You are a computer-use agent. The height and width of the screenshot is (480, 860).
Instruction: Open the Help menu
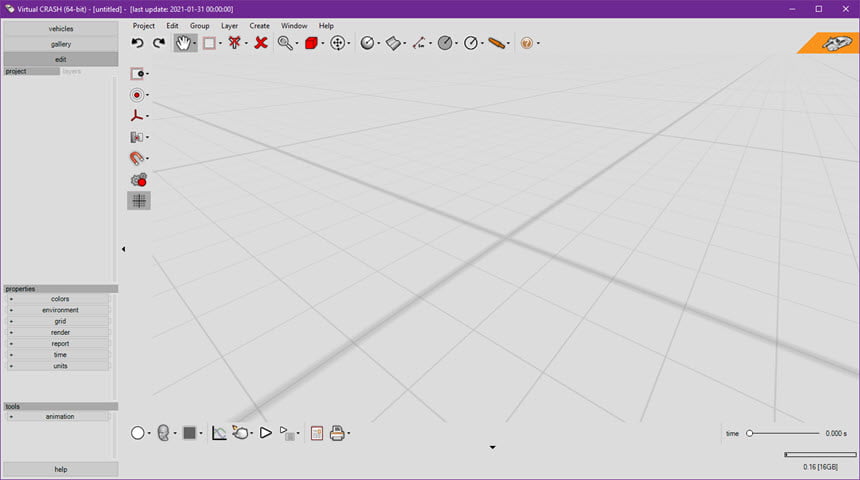pyautogui.click(x=326, y=26)
